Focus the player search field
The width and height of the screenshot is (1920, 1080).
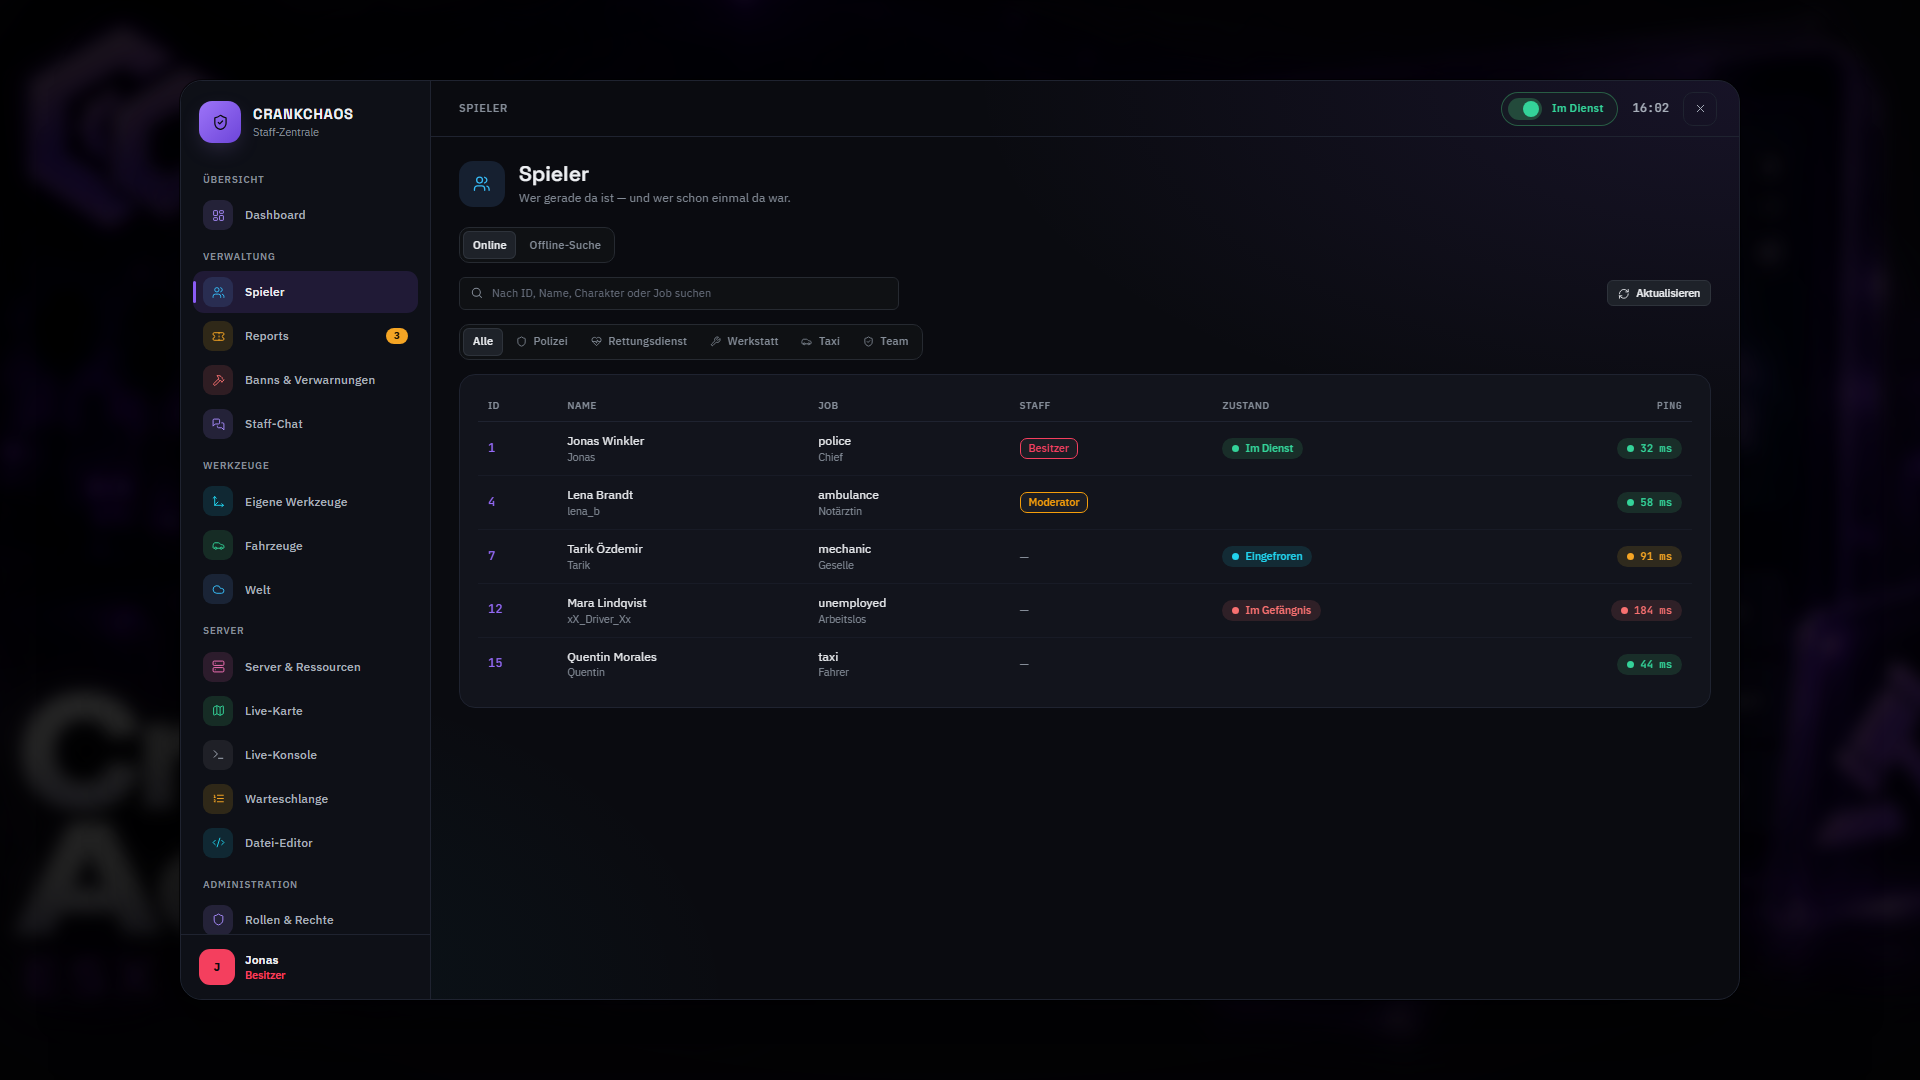[x=679, y=293]
